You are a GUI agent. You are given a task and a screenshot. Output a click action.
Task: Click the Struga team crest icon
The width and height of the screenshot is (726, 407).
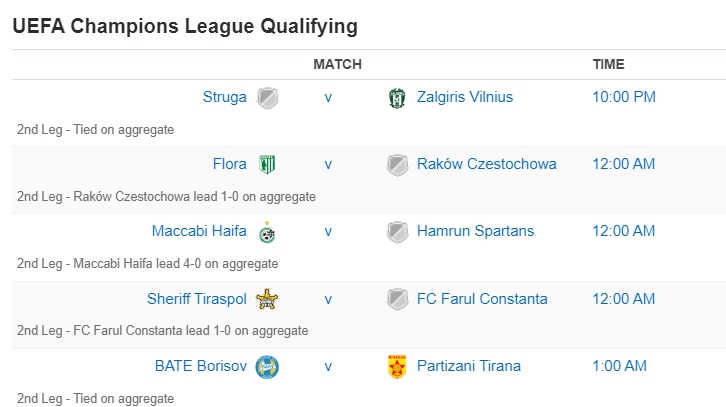267,98
